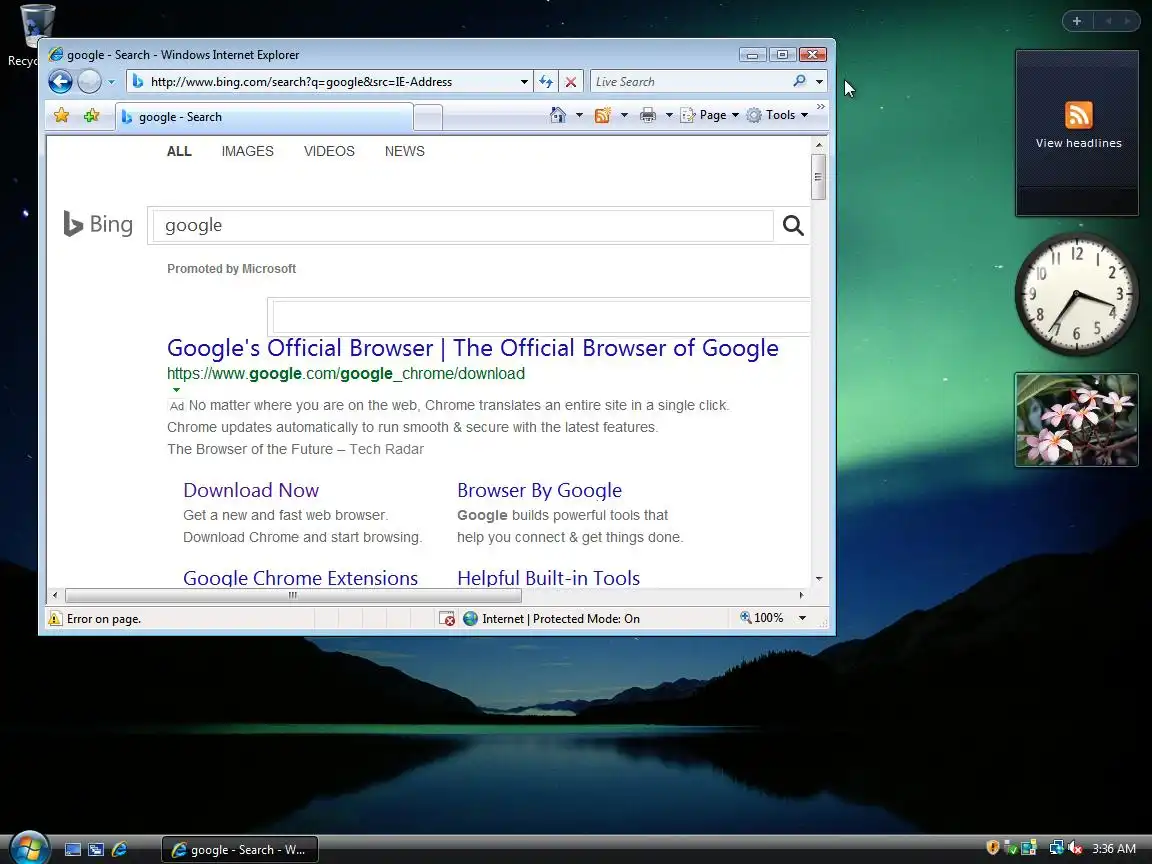Click the sidebar add gadgets plus button
The height and width of the screenshot is (864, 1152).
(x=1077, y=21)
